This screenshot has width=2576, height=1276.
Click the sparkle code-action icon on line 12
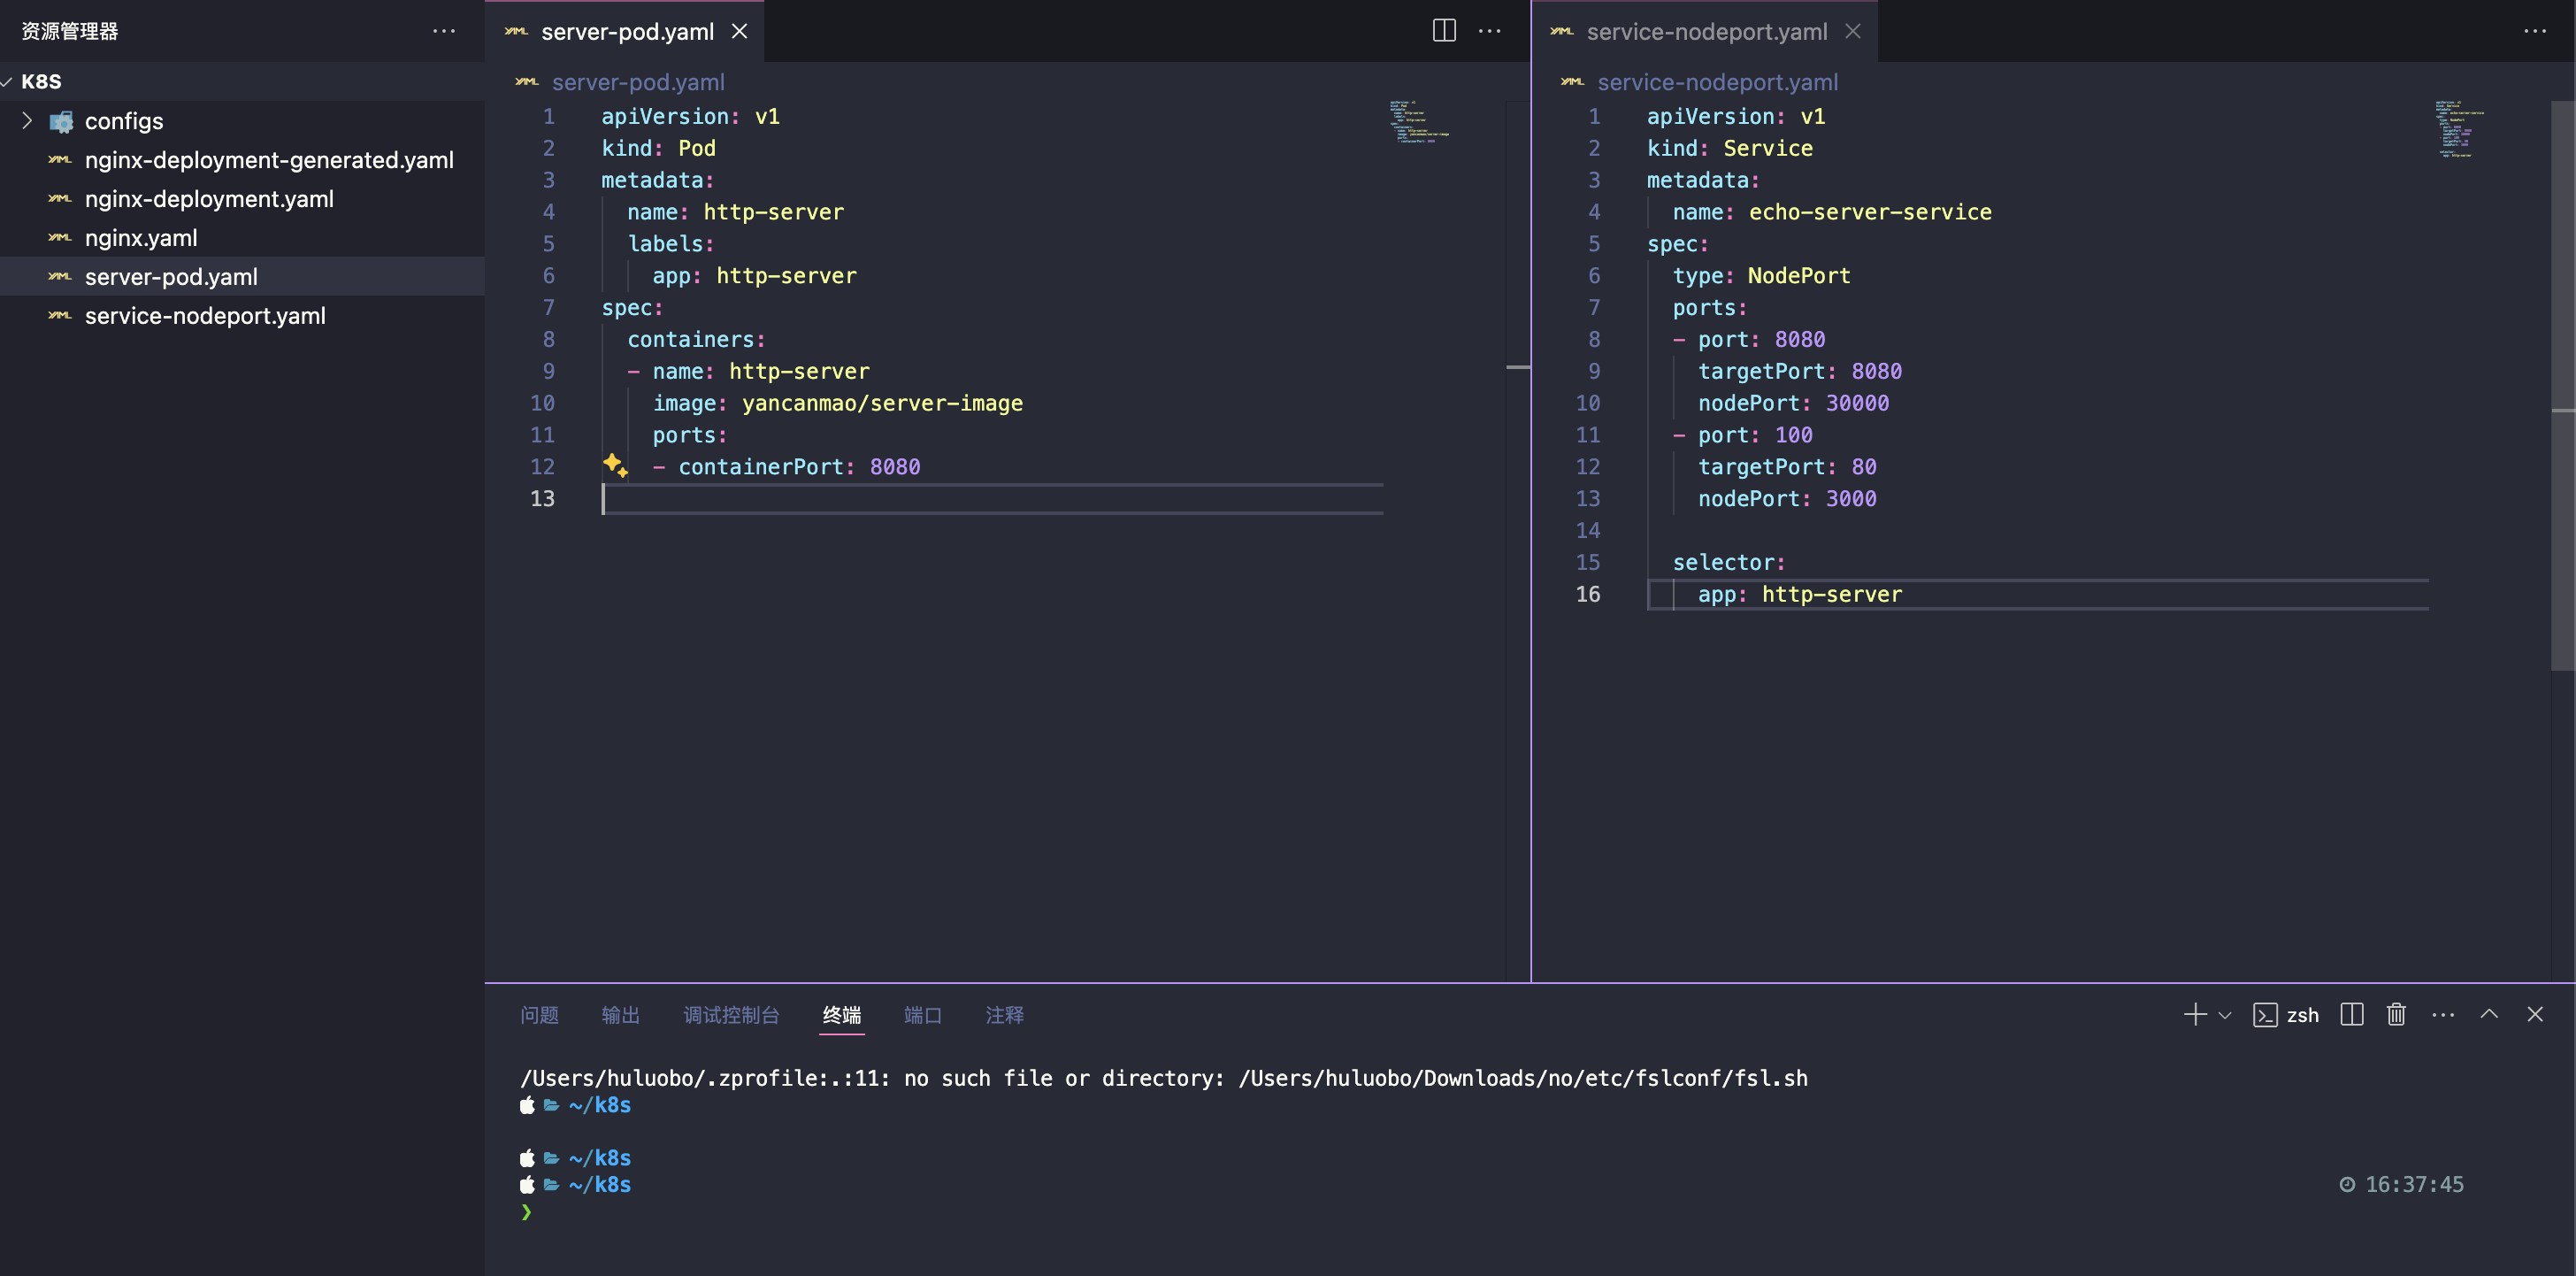[615, 465]
